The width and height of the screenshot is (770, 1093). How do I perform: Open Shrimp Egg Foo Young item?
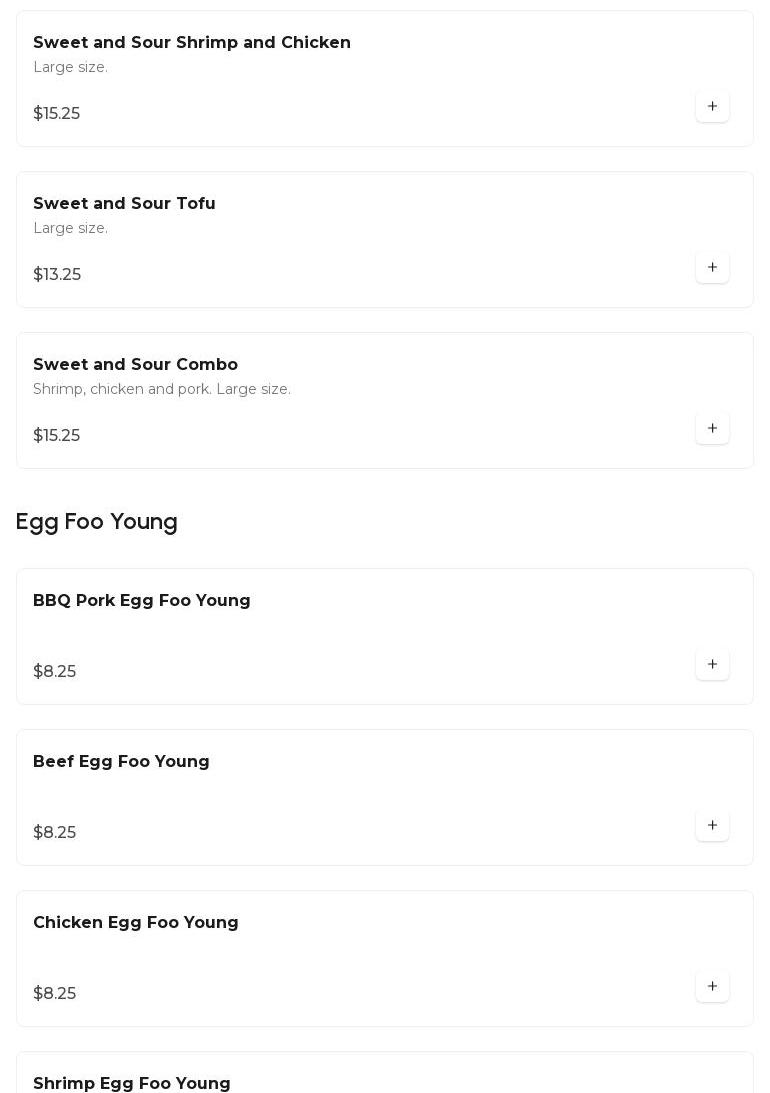(132, 1084)
